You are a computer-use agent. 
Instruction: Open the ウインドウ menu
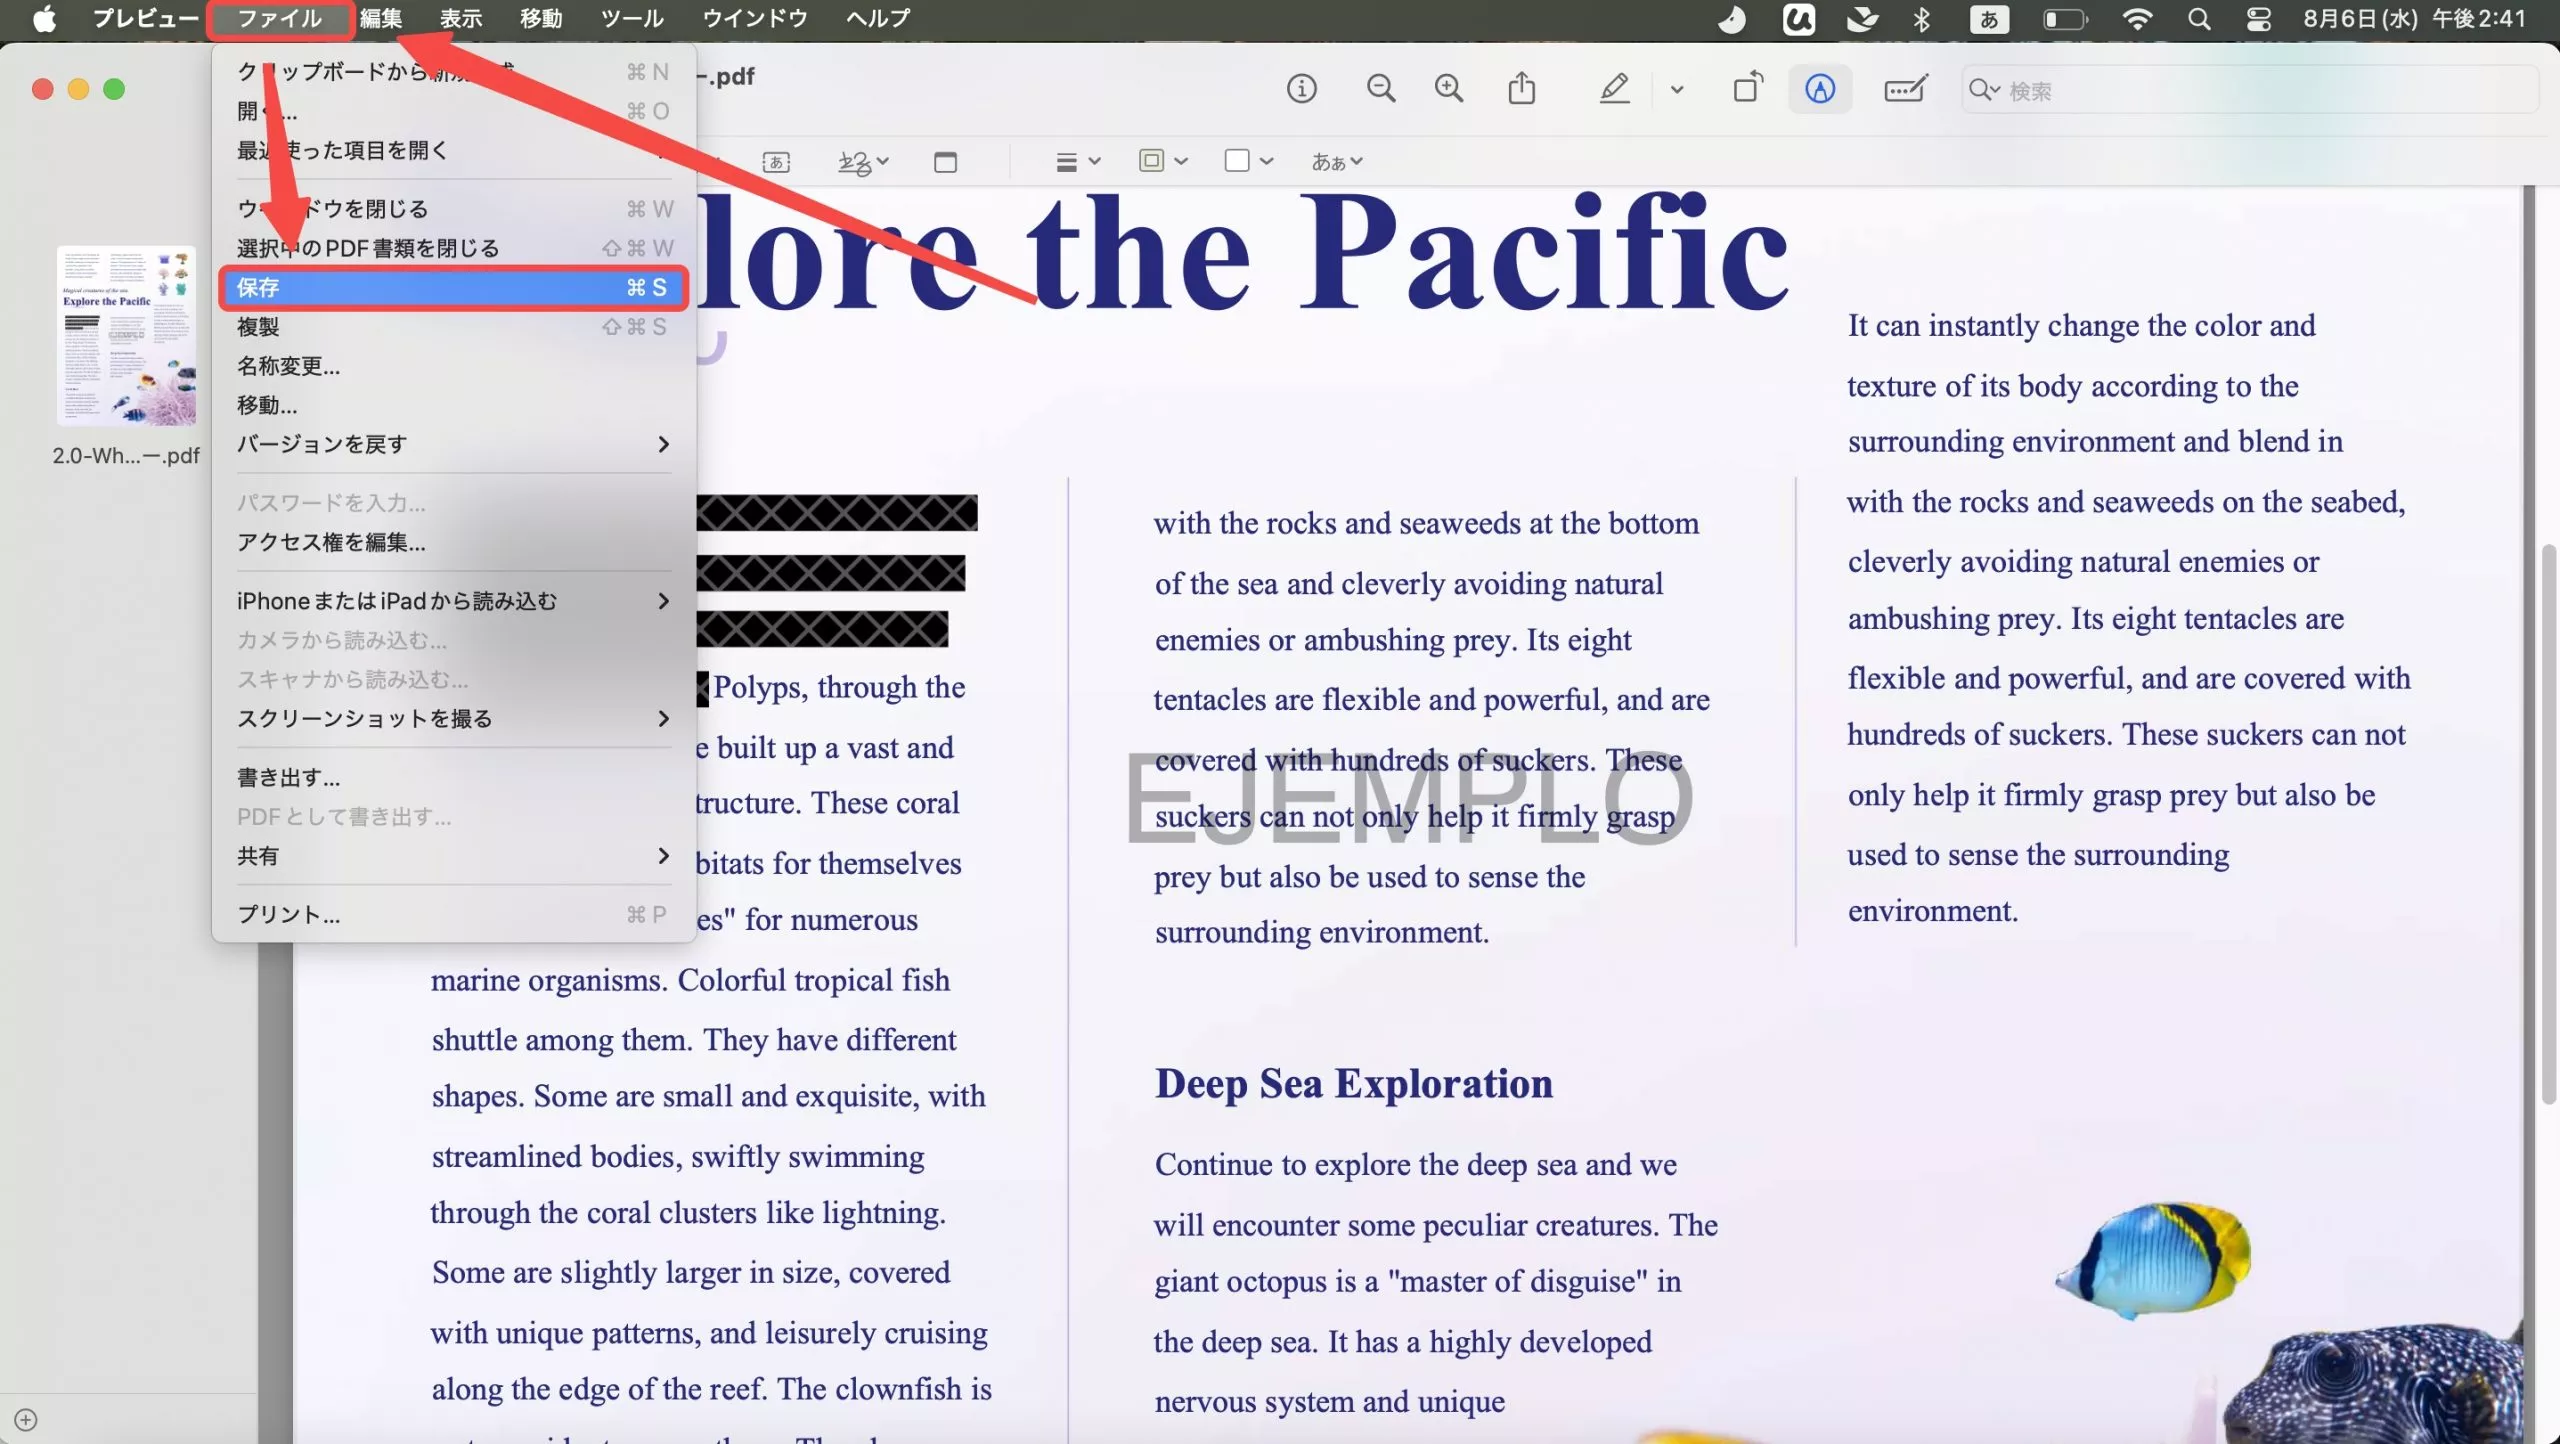tap(755, 19)
